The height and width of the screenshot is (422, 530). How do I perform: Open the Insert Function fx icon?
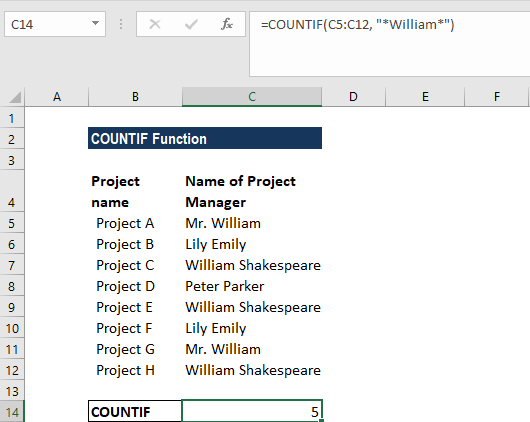pyautogui.click(x=227, y=24)
